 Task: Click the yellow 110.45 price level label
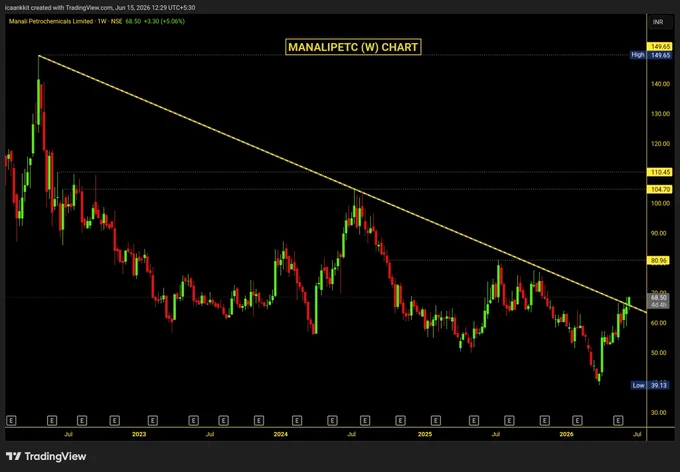[x=660, y=172]
